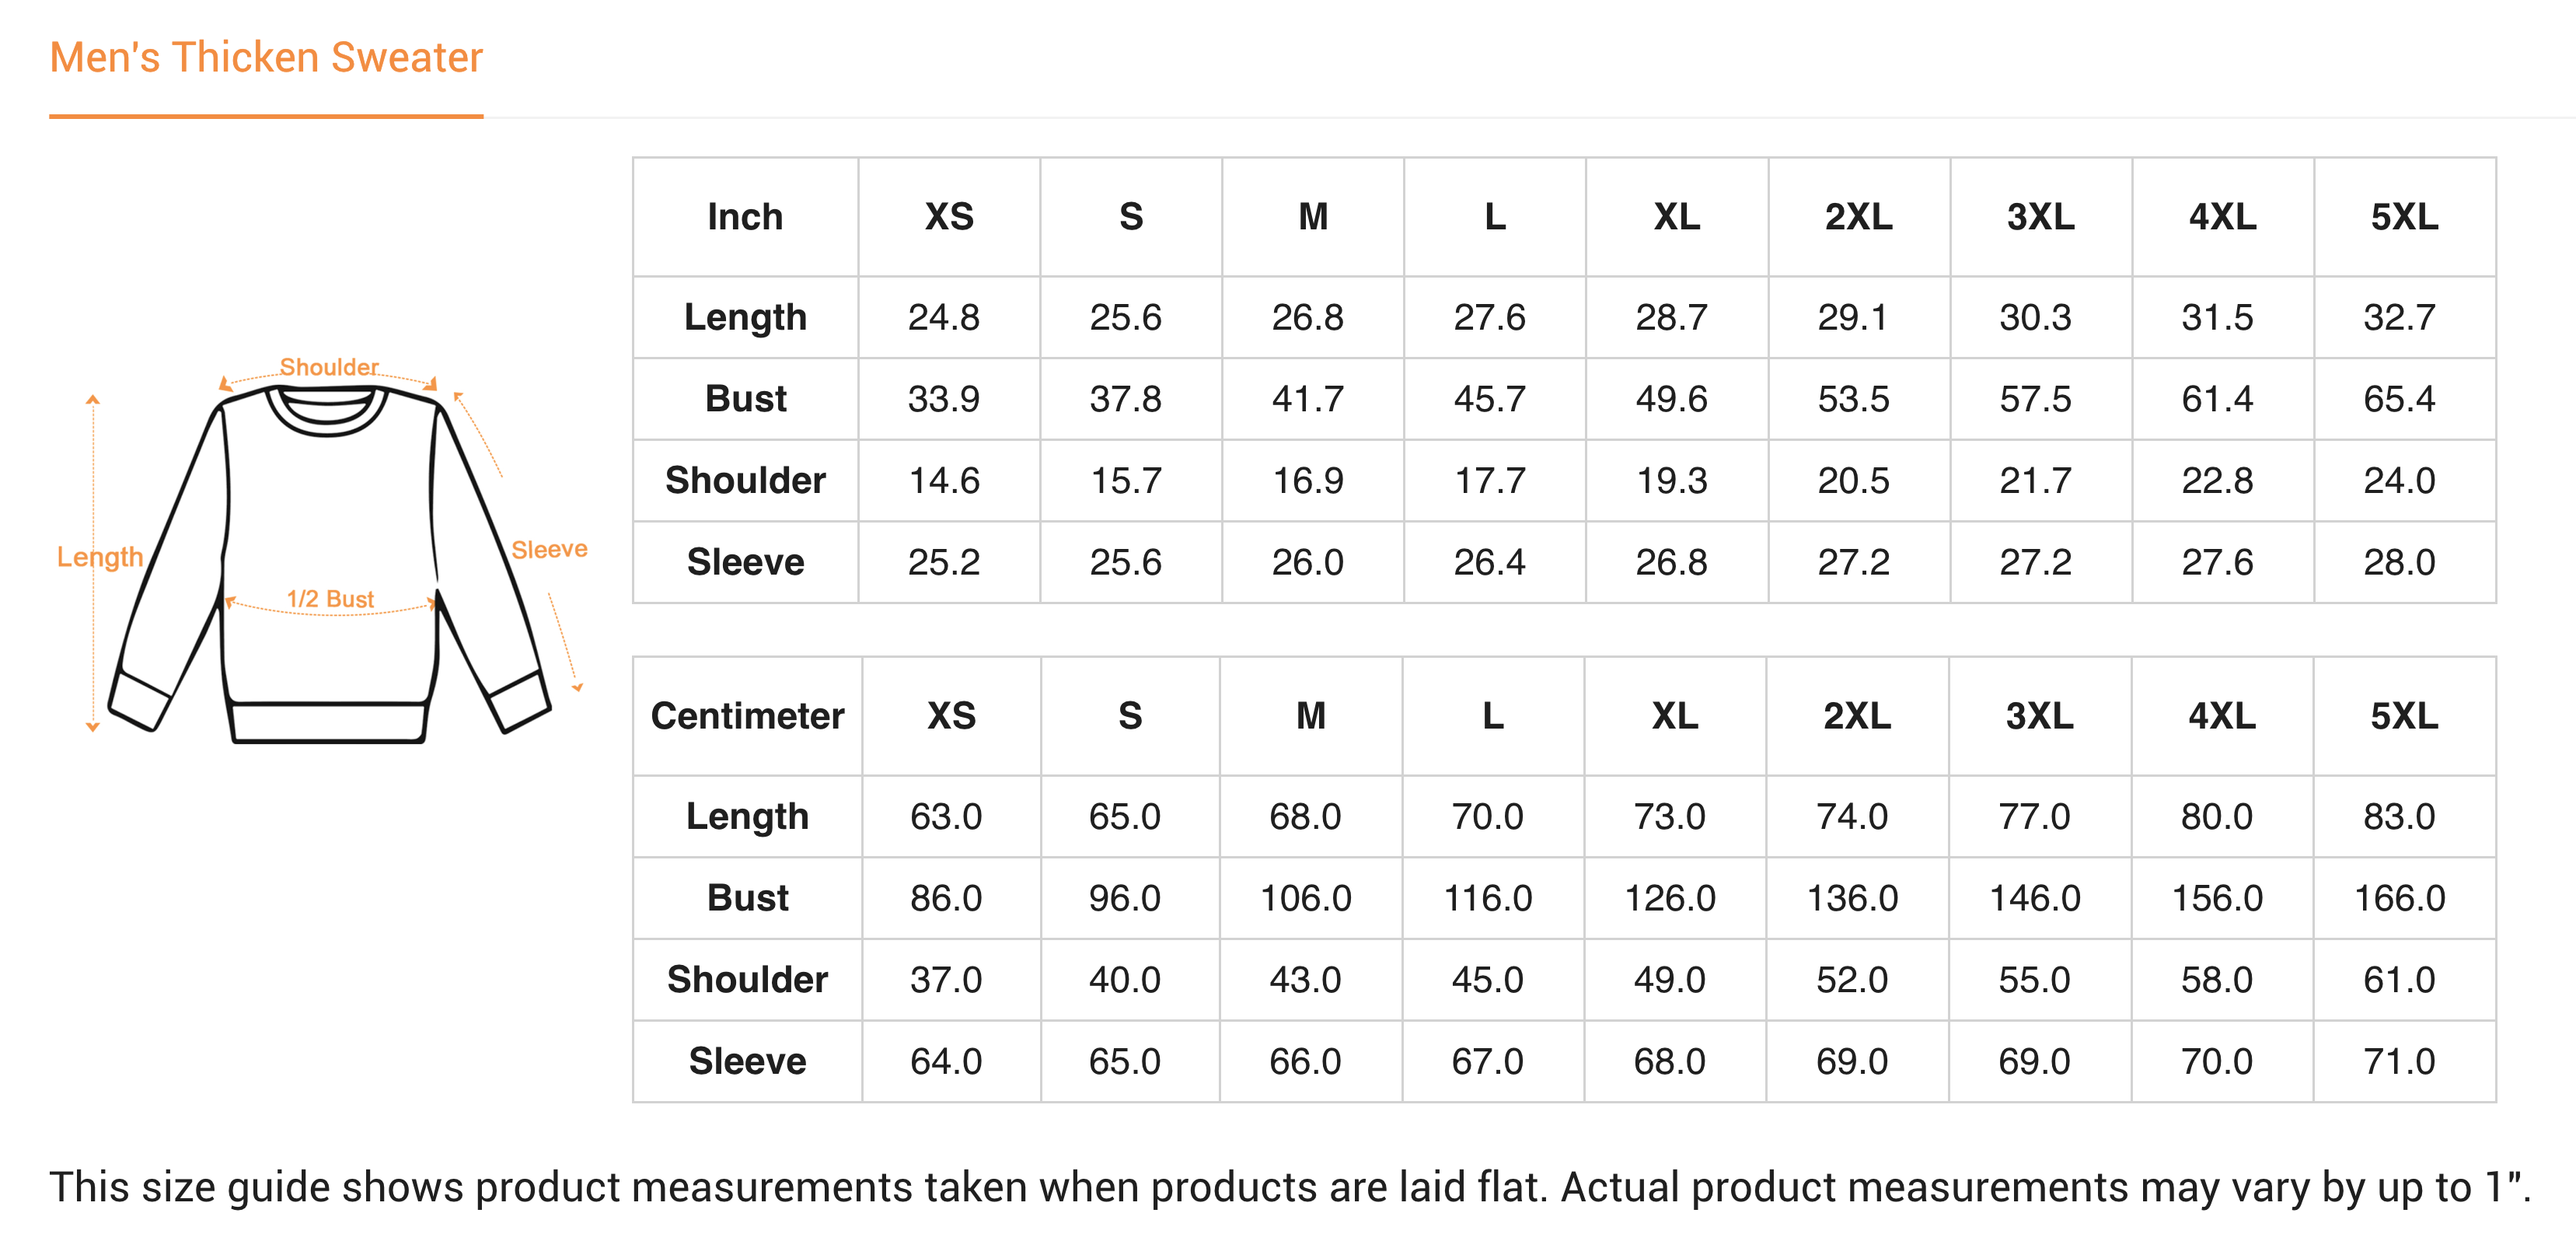Select the Inch table header cell
2576x1255 pixels.
[745, 217]
